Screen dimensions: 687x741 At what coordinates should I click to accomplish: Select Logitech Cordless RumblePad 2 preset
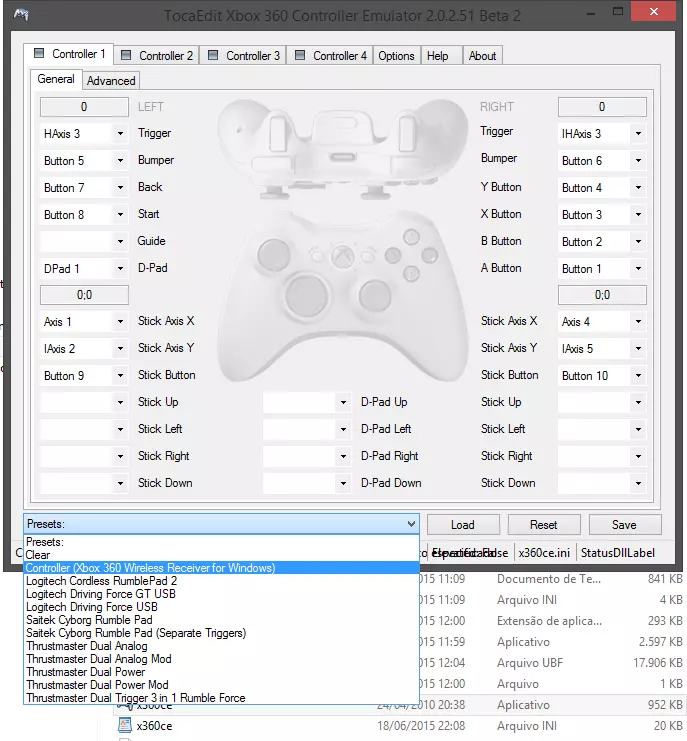pyautogui.click(x=221, y=581)
